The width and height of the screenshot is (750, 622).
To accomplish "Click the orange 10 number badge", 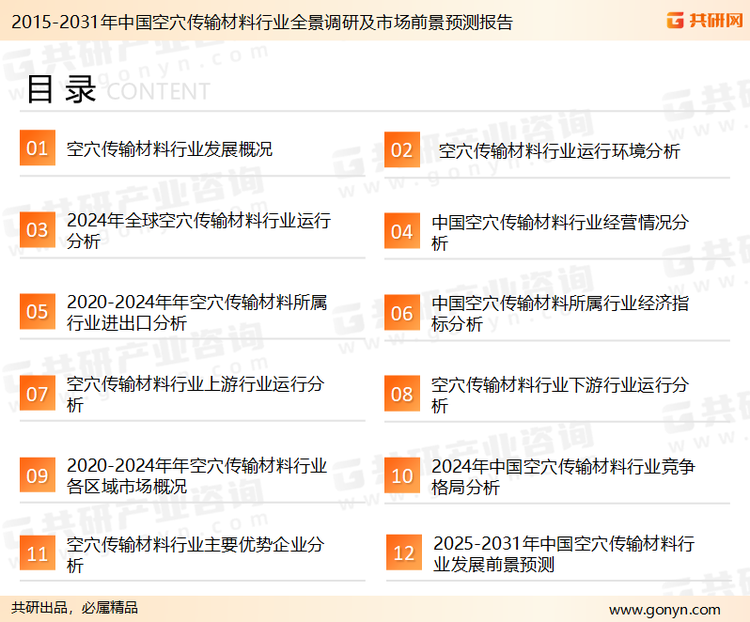I will point(402,476).
